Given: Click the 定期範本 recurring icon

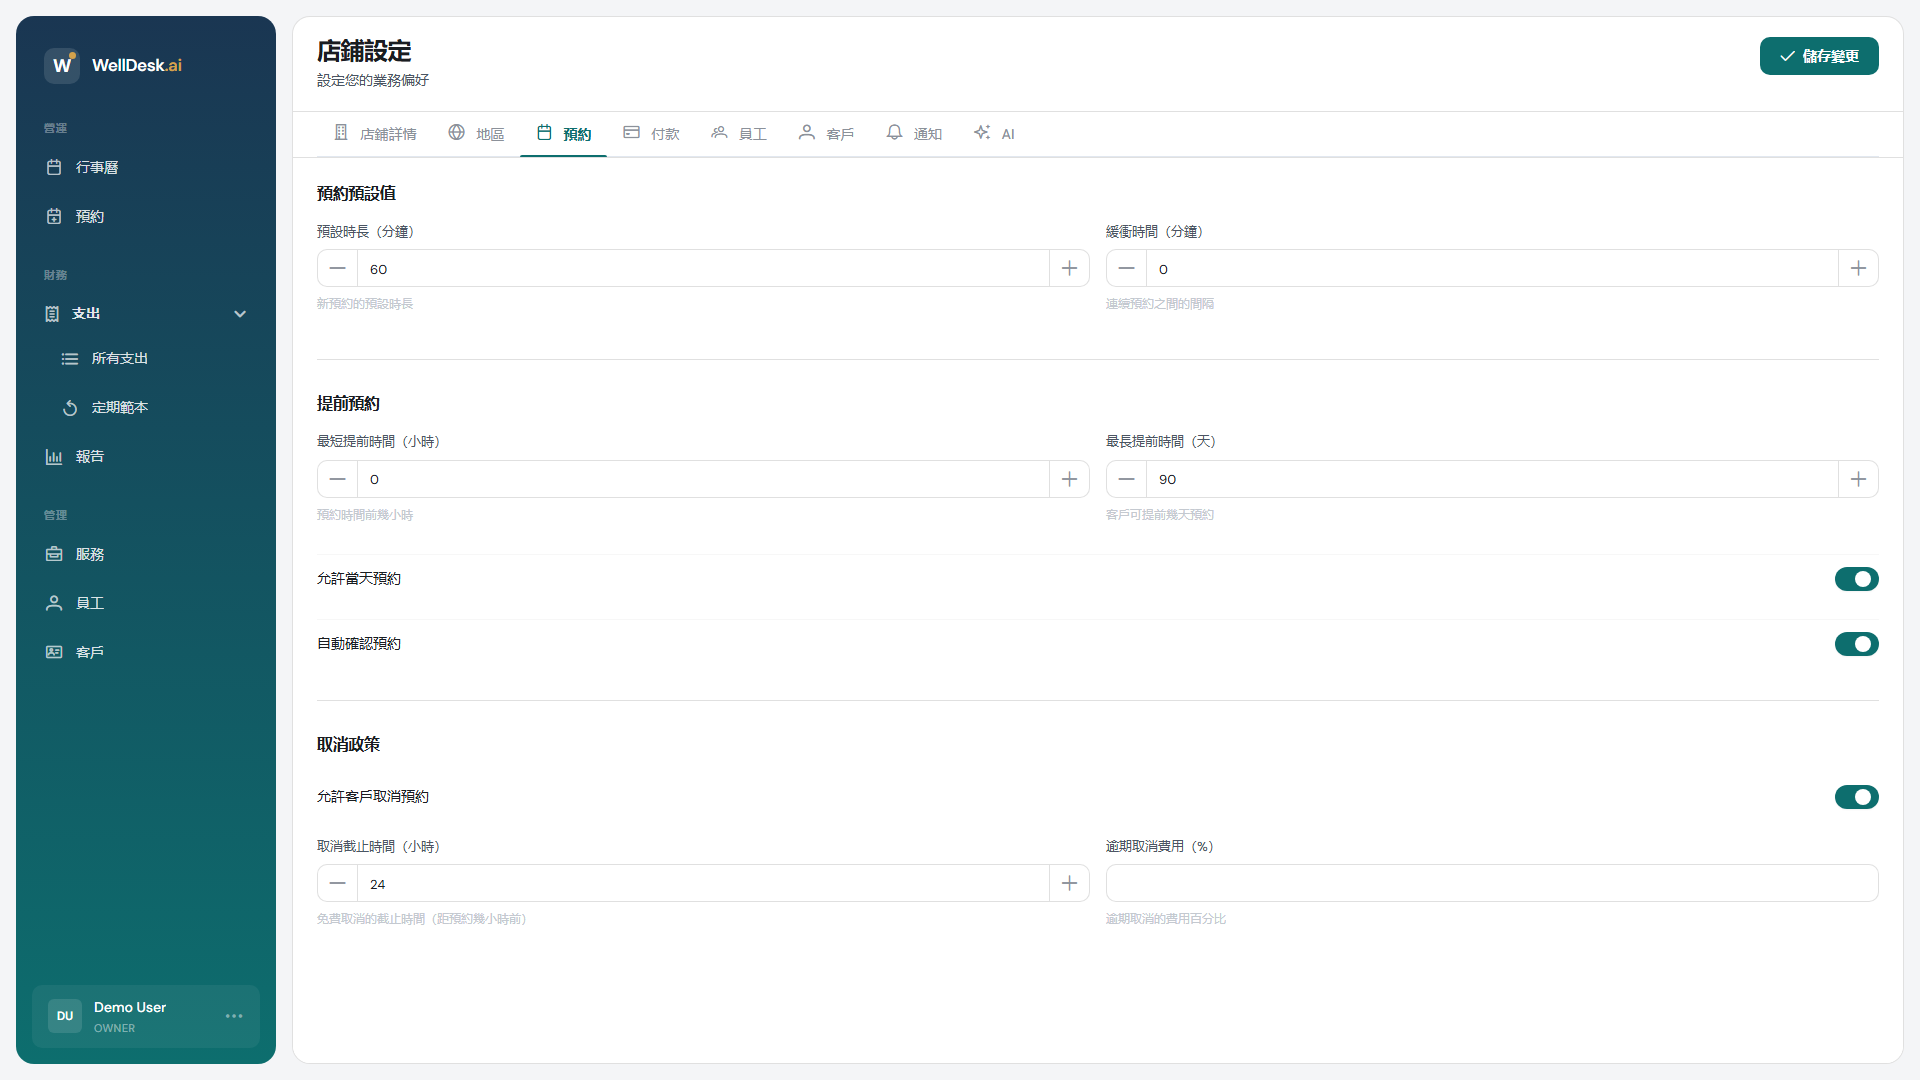Looking at the screenshot, I should tap(70, 408).
